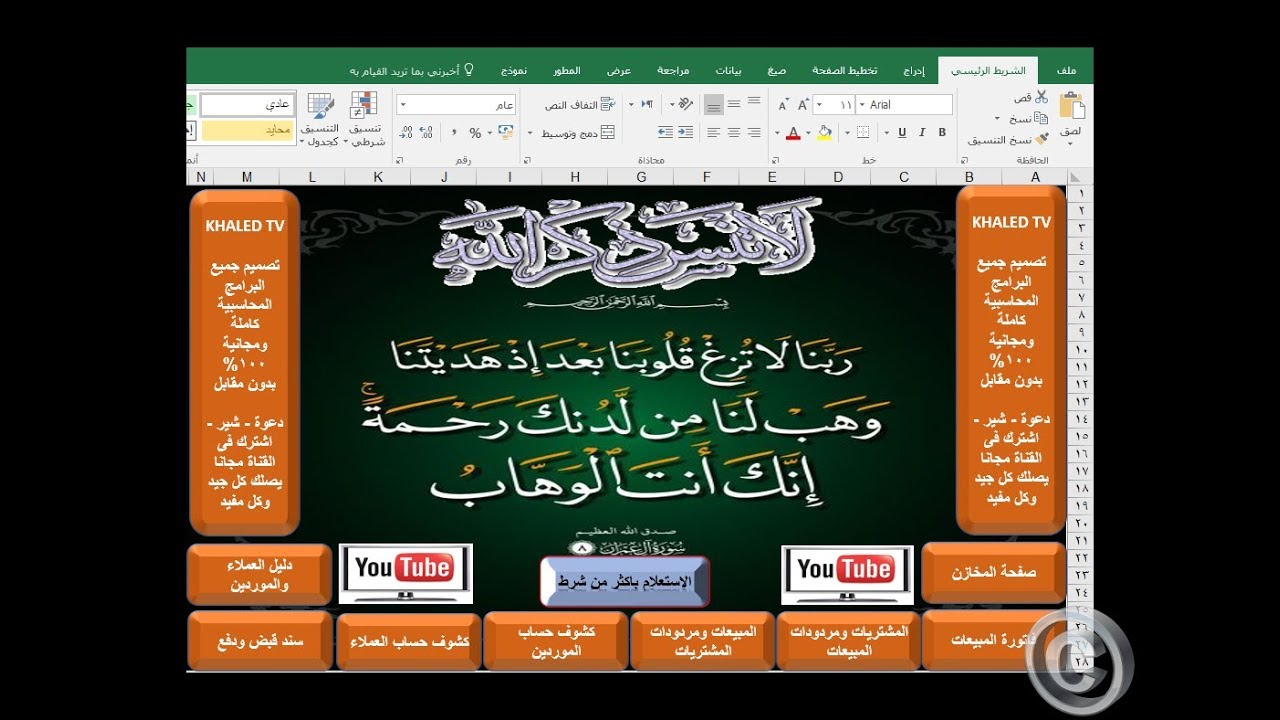
Task: Click the Customers and Suppliers guide (دليل العملاء والموردين)
Action: (259, 575)
